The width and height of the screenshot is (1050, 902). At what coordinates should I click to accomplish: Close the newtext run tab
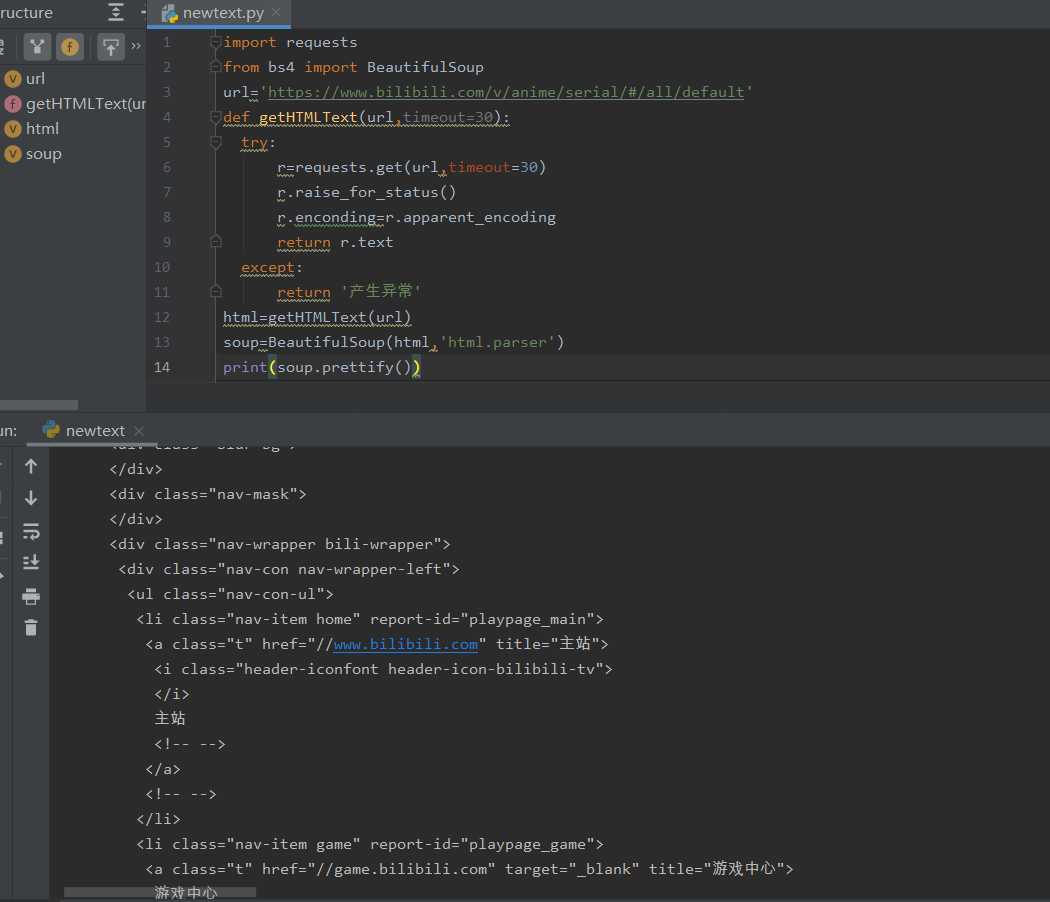click(139, 431)
